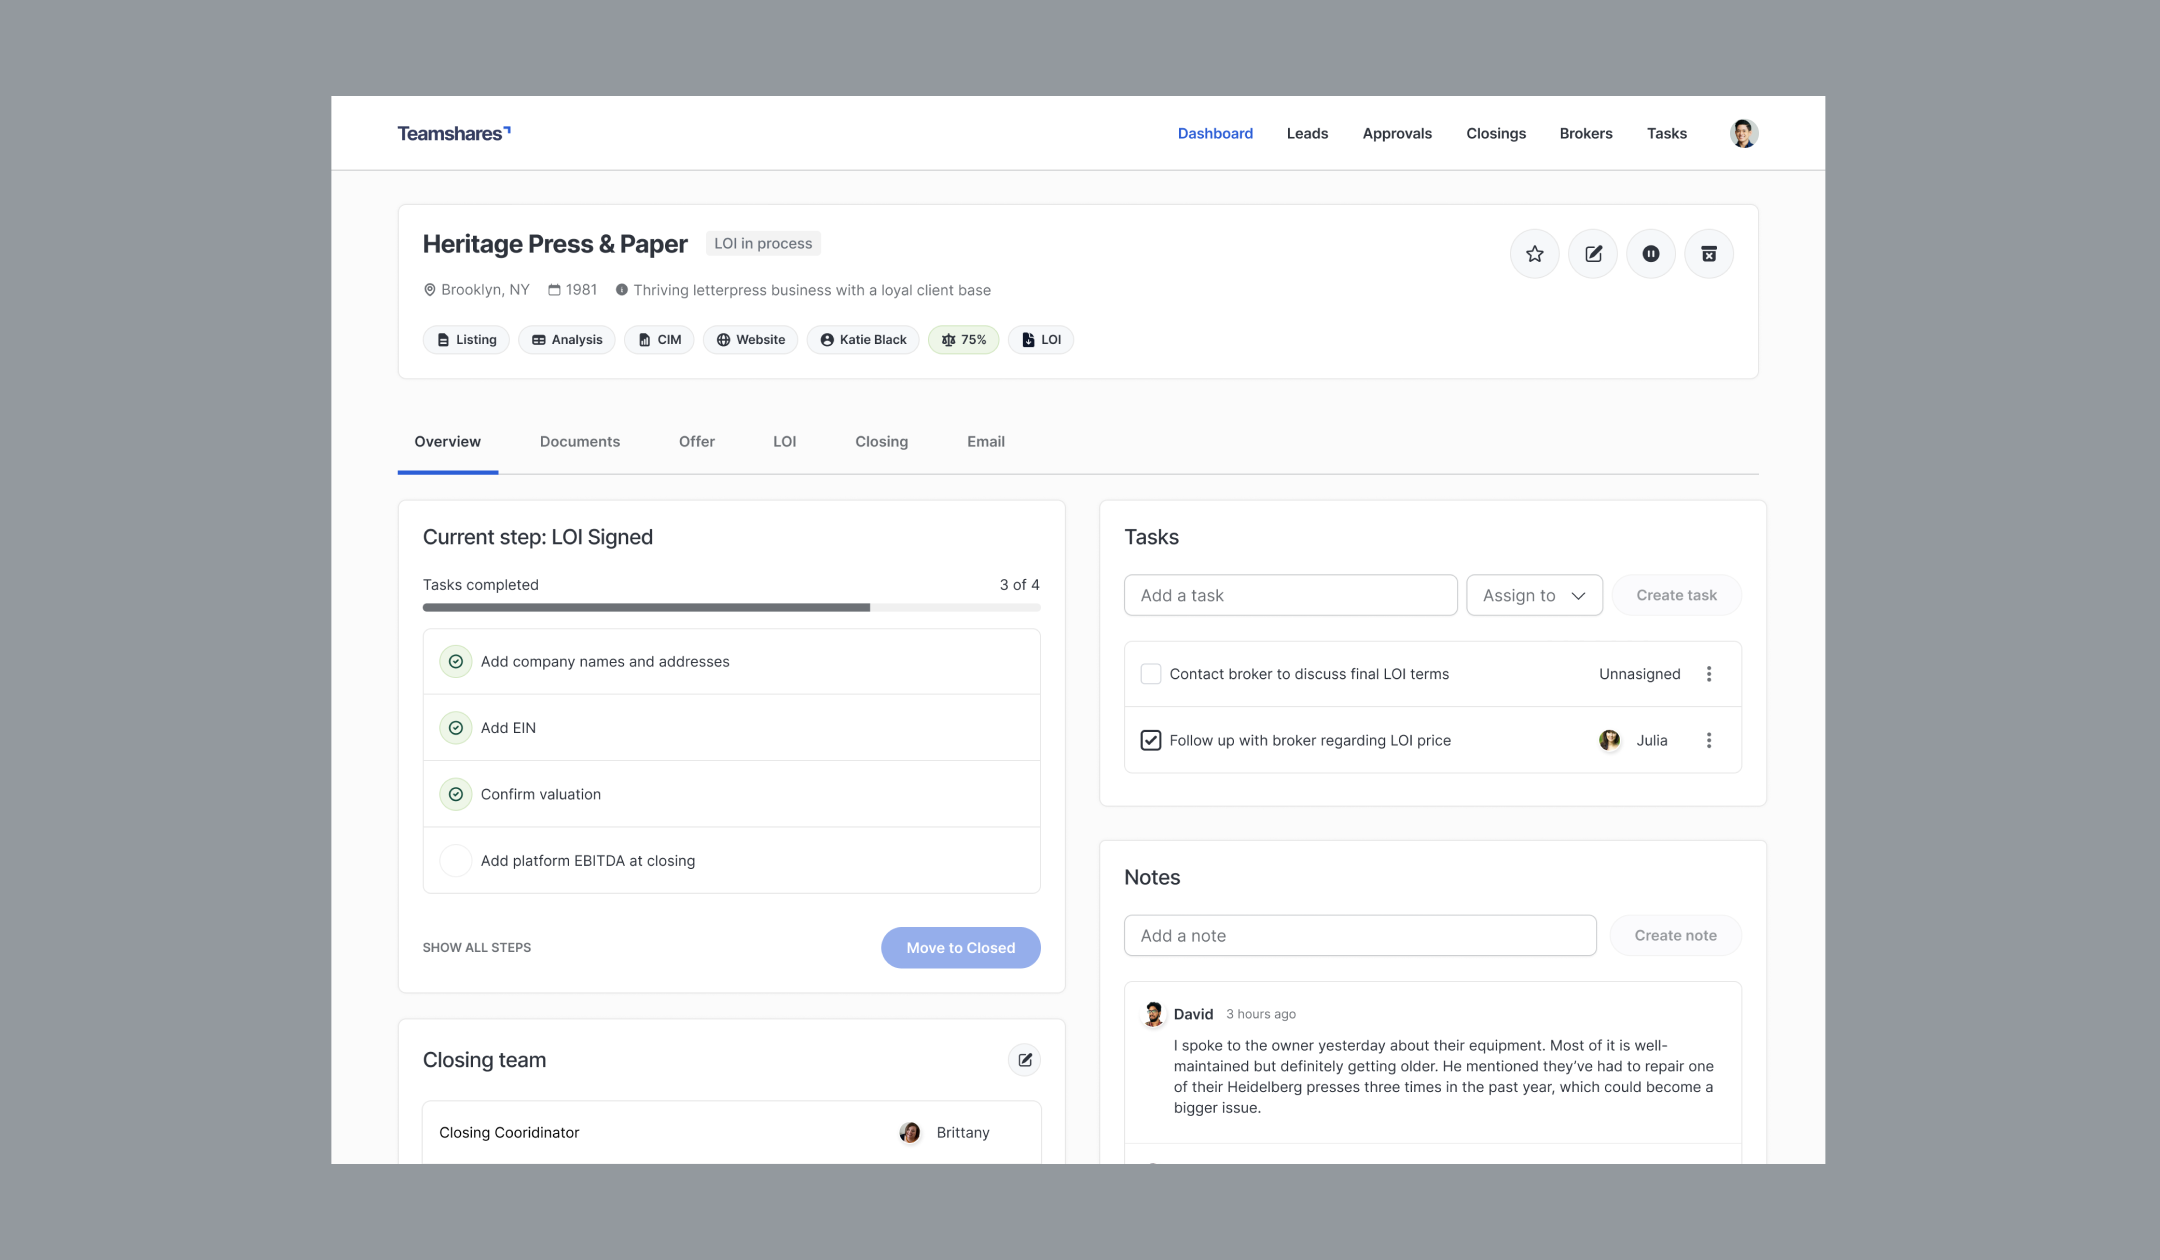Edit the Closing team section
The image size is (2160, 1260).
coord(1025,1060)
